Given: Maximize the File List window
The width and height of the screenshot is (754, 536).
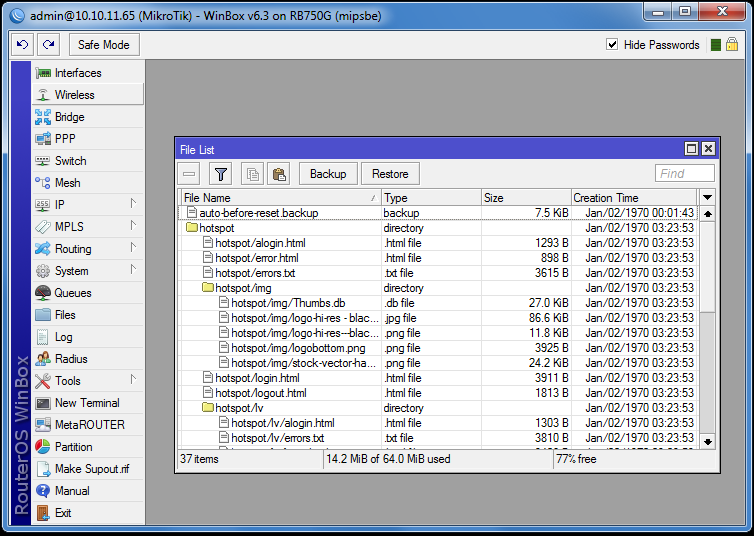Looking at the screenshot, I should (x=691, y=149).
